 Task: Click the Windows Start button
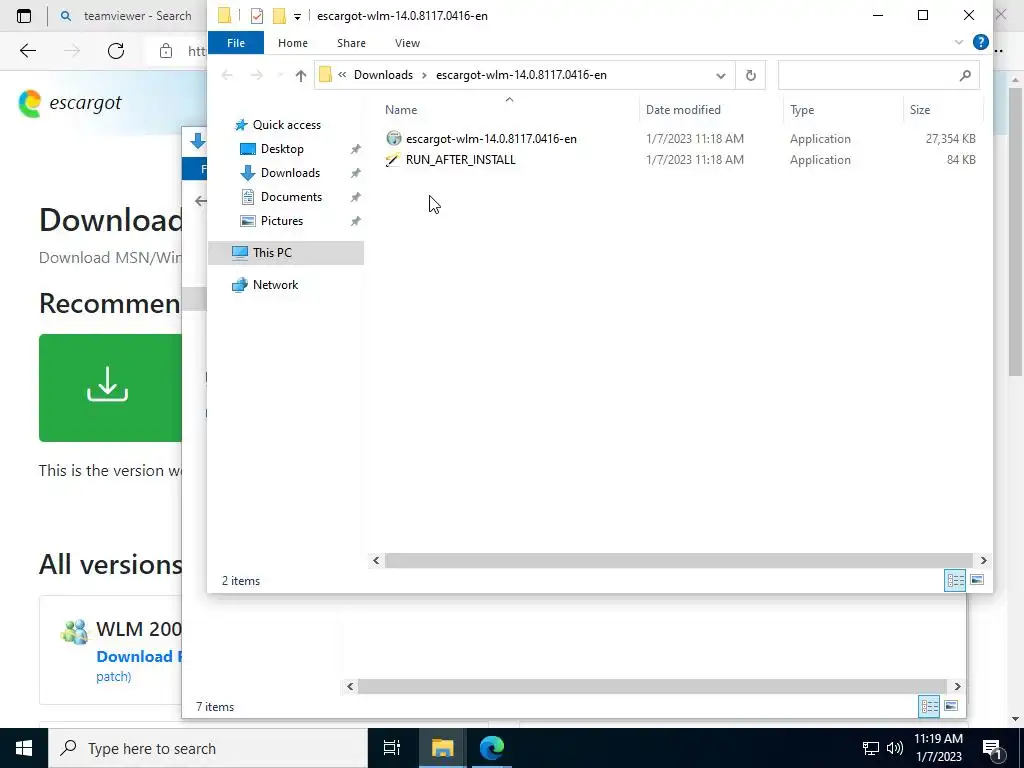click(x=24, y=748)
